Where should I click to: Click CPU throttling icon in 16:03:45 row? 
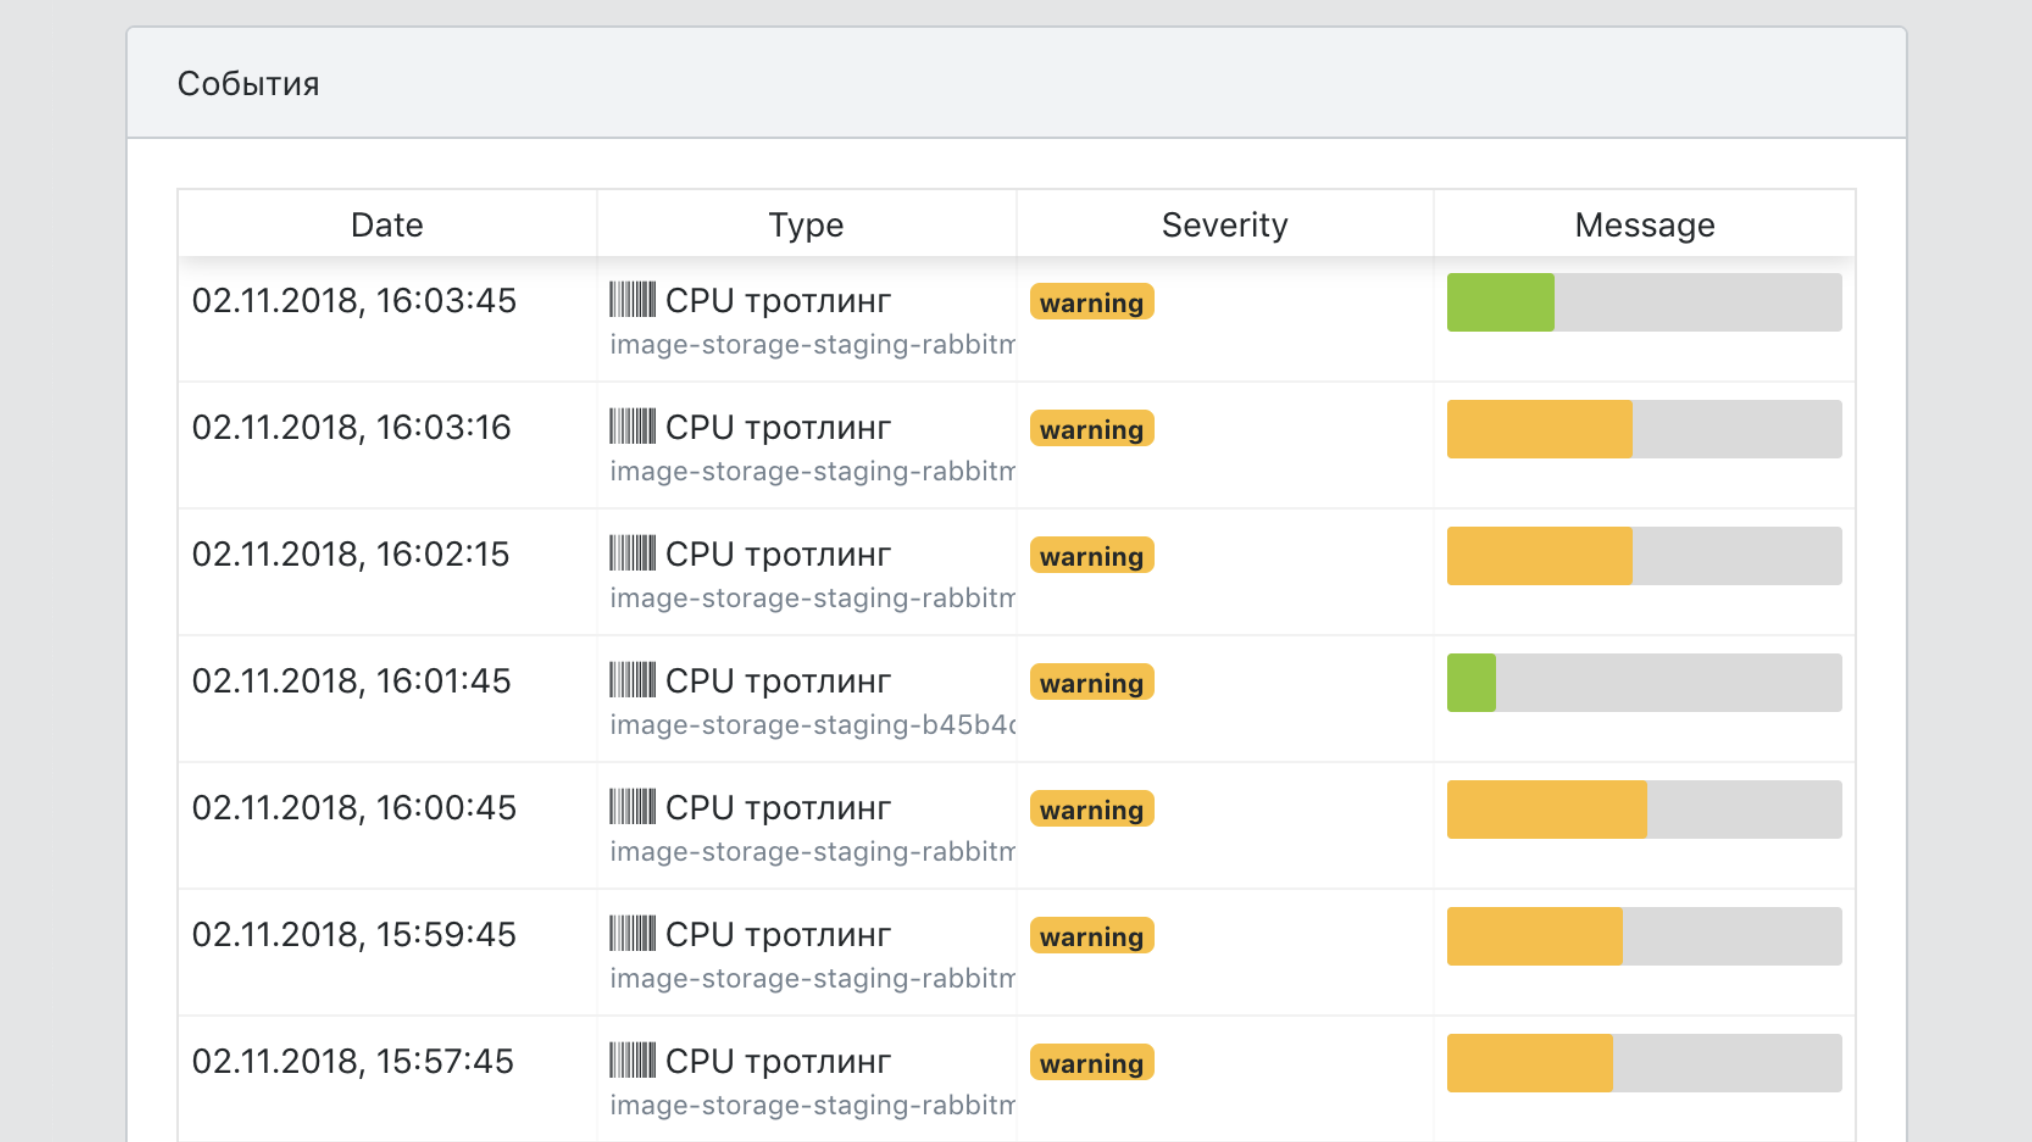pyautogui.click(x=632, y=300)
